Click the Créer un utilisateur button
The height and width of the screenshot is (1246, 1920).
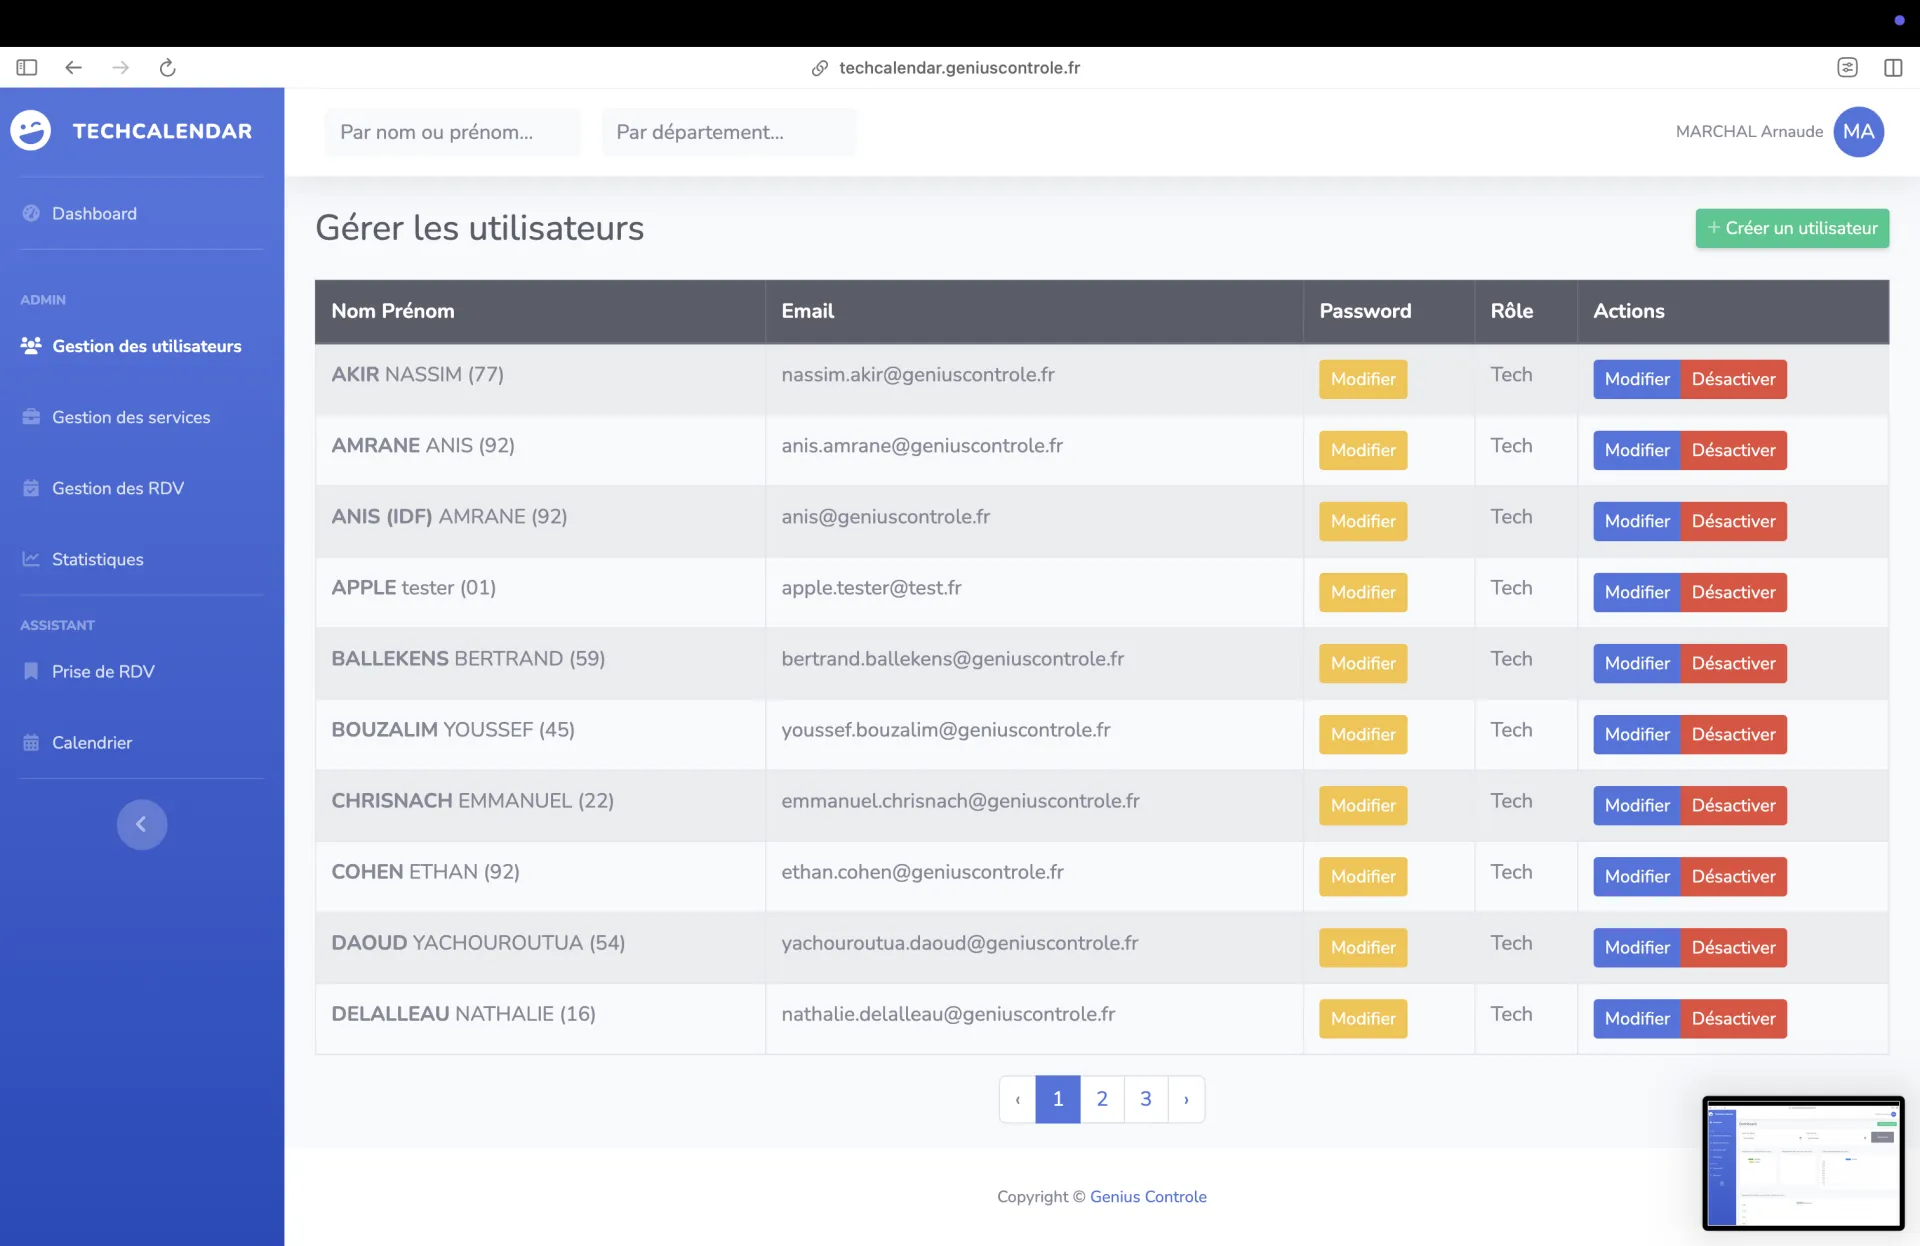[1792, 228]
